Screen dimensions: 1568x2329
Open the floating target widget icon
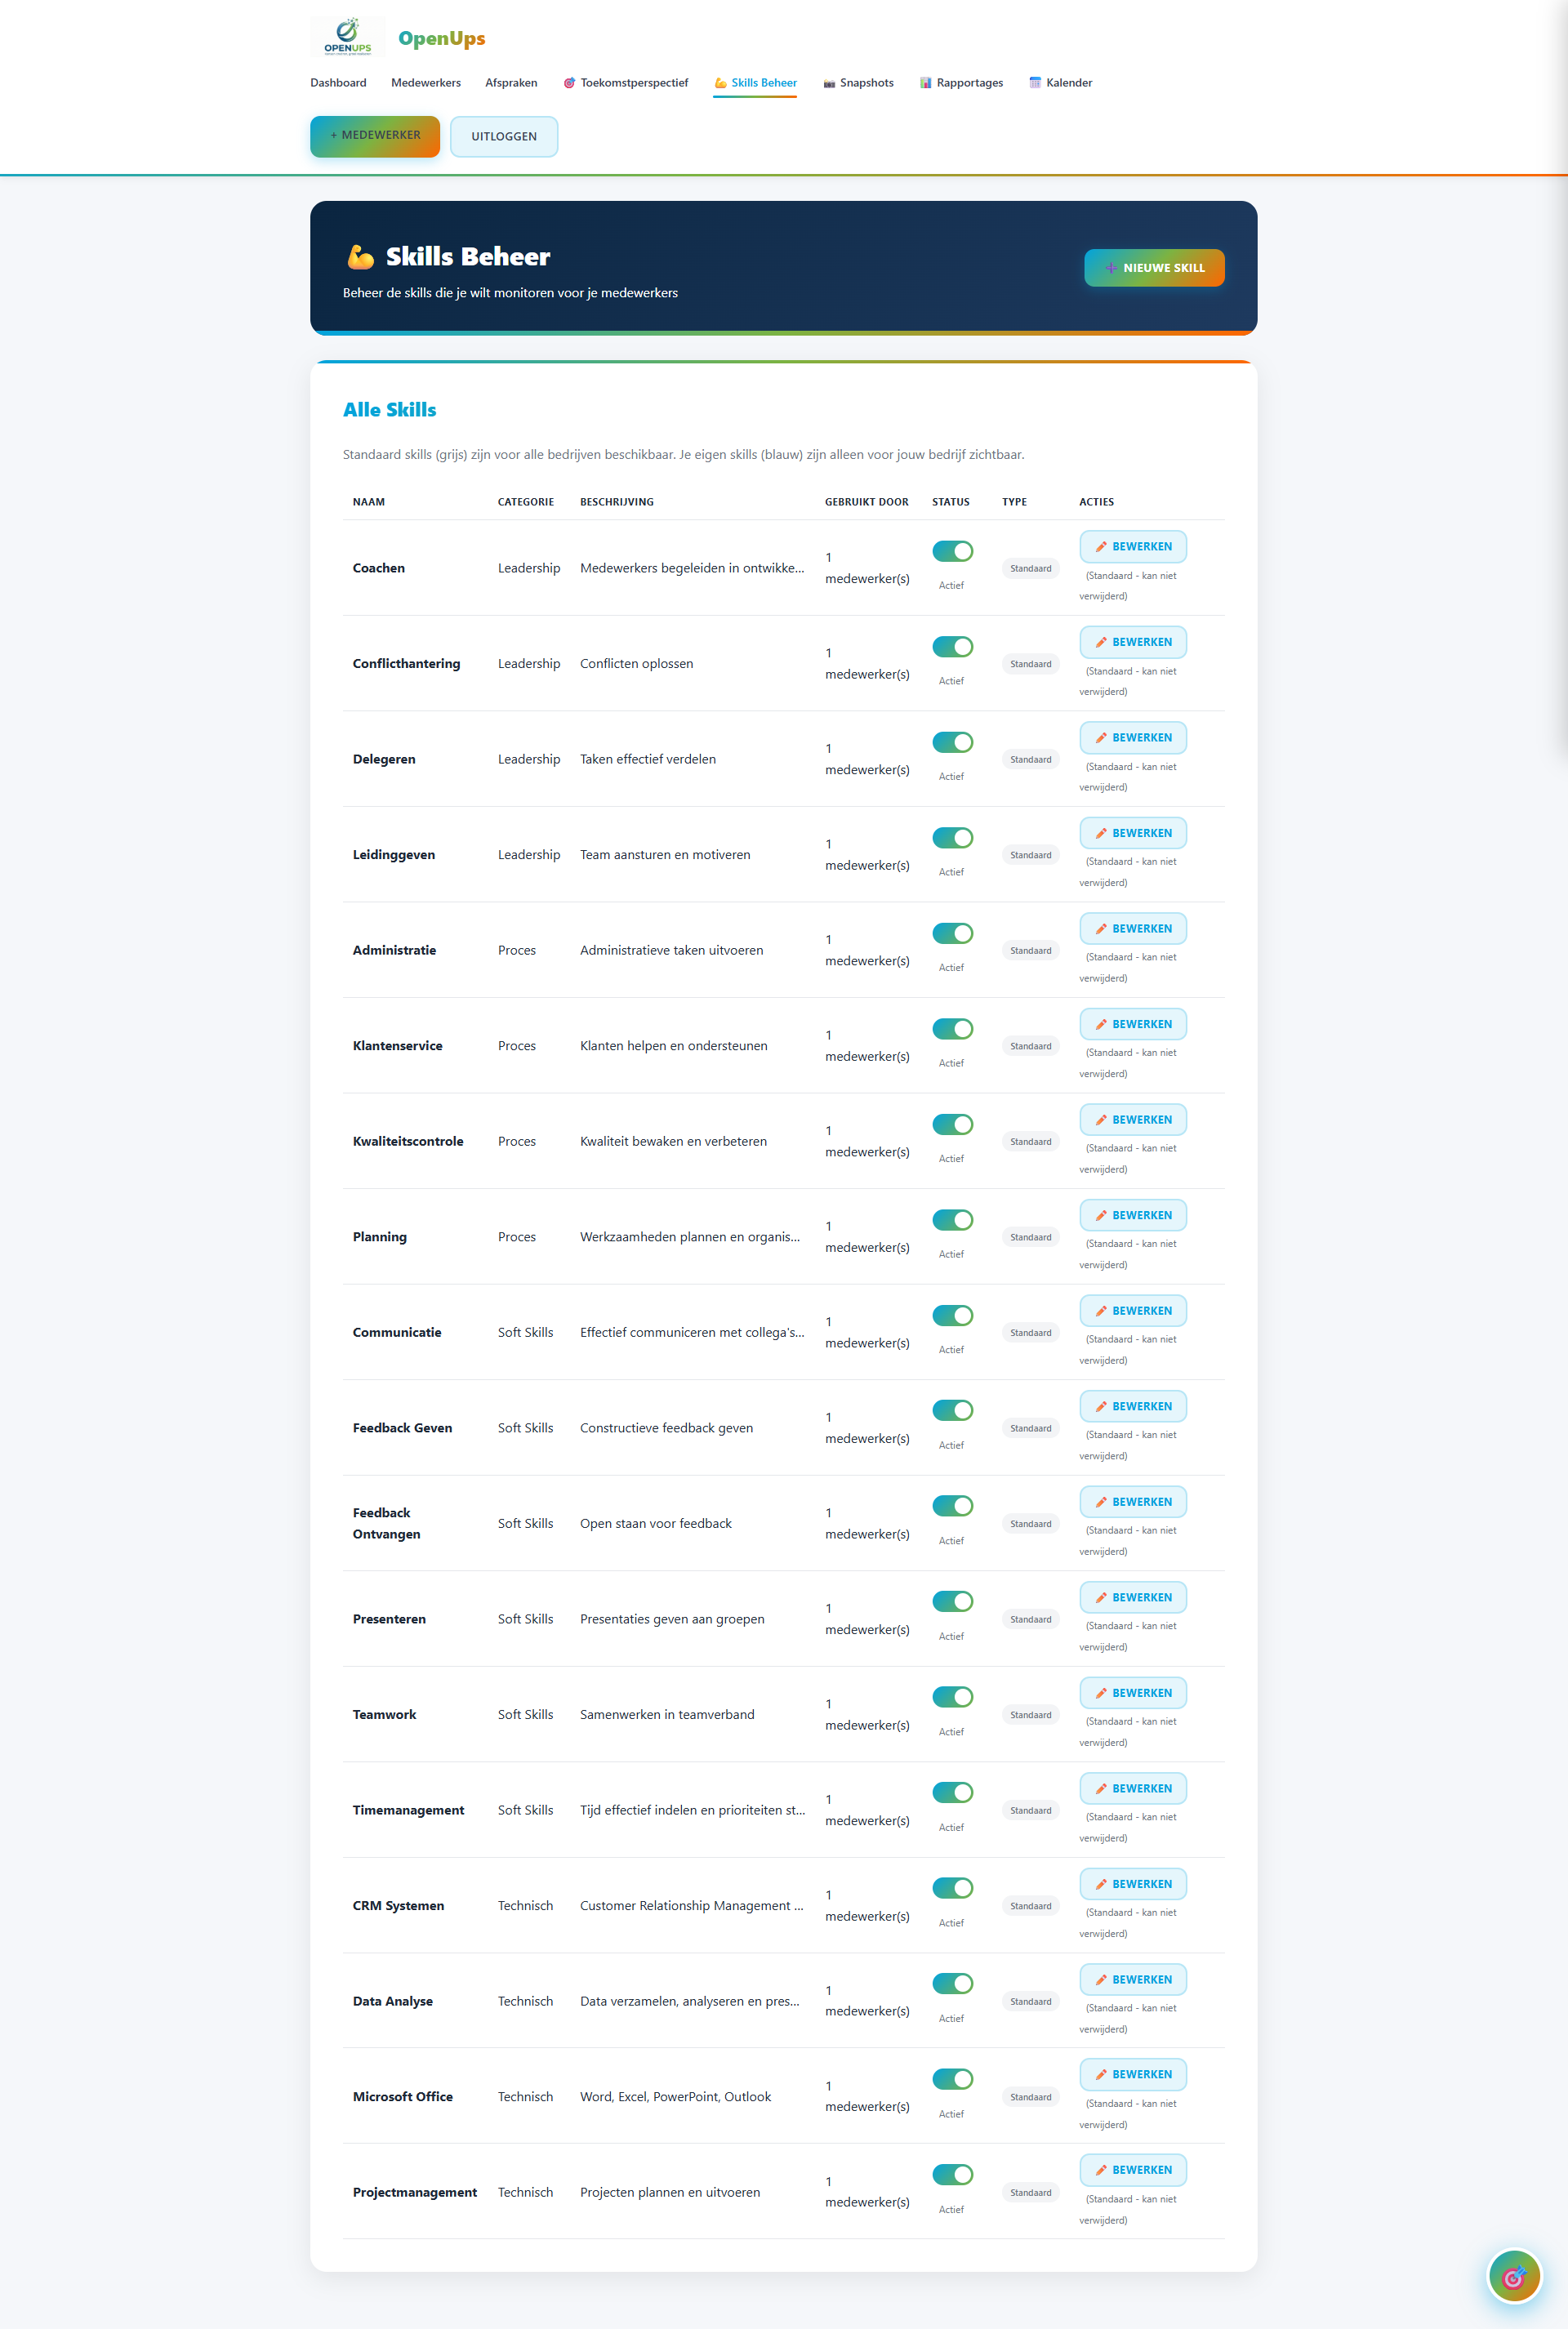(x=1513, y=2276)
